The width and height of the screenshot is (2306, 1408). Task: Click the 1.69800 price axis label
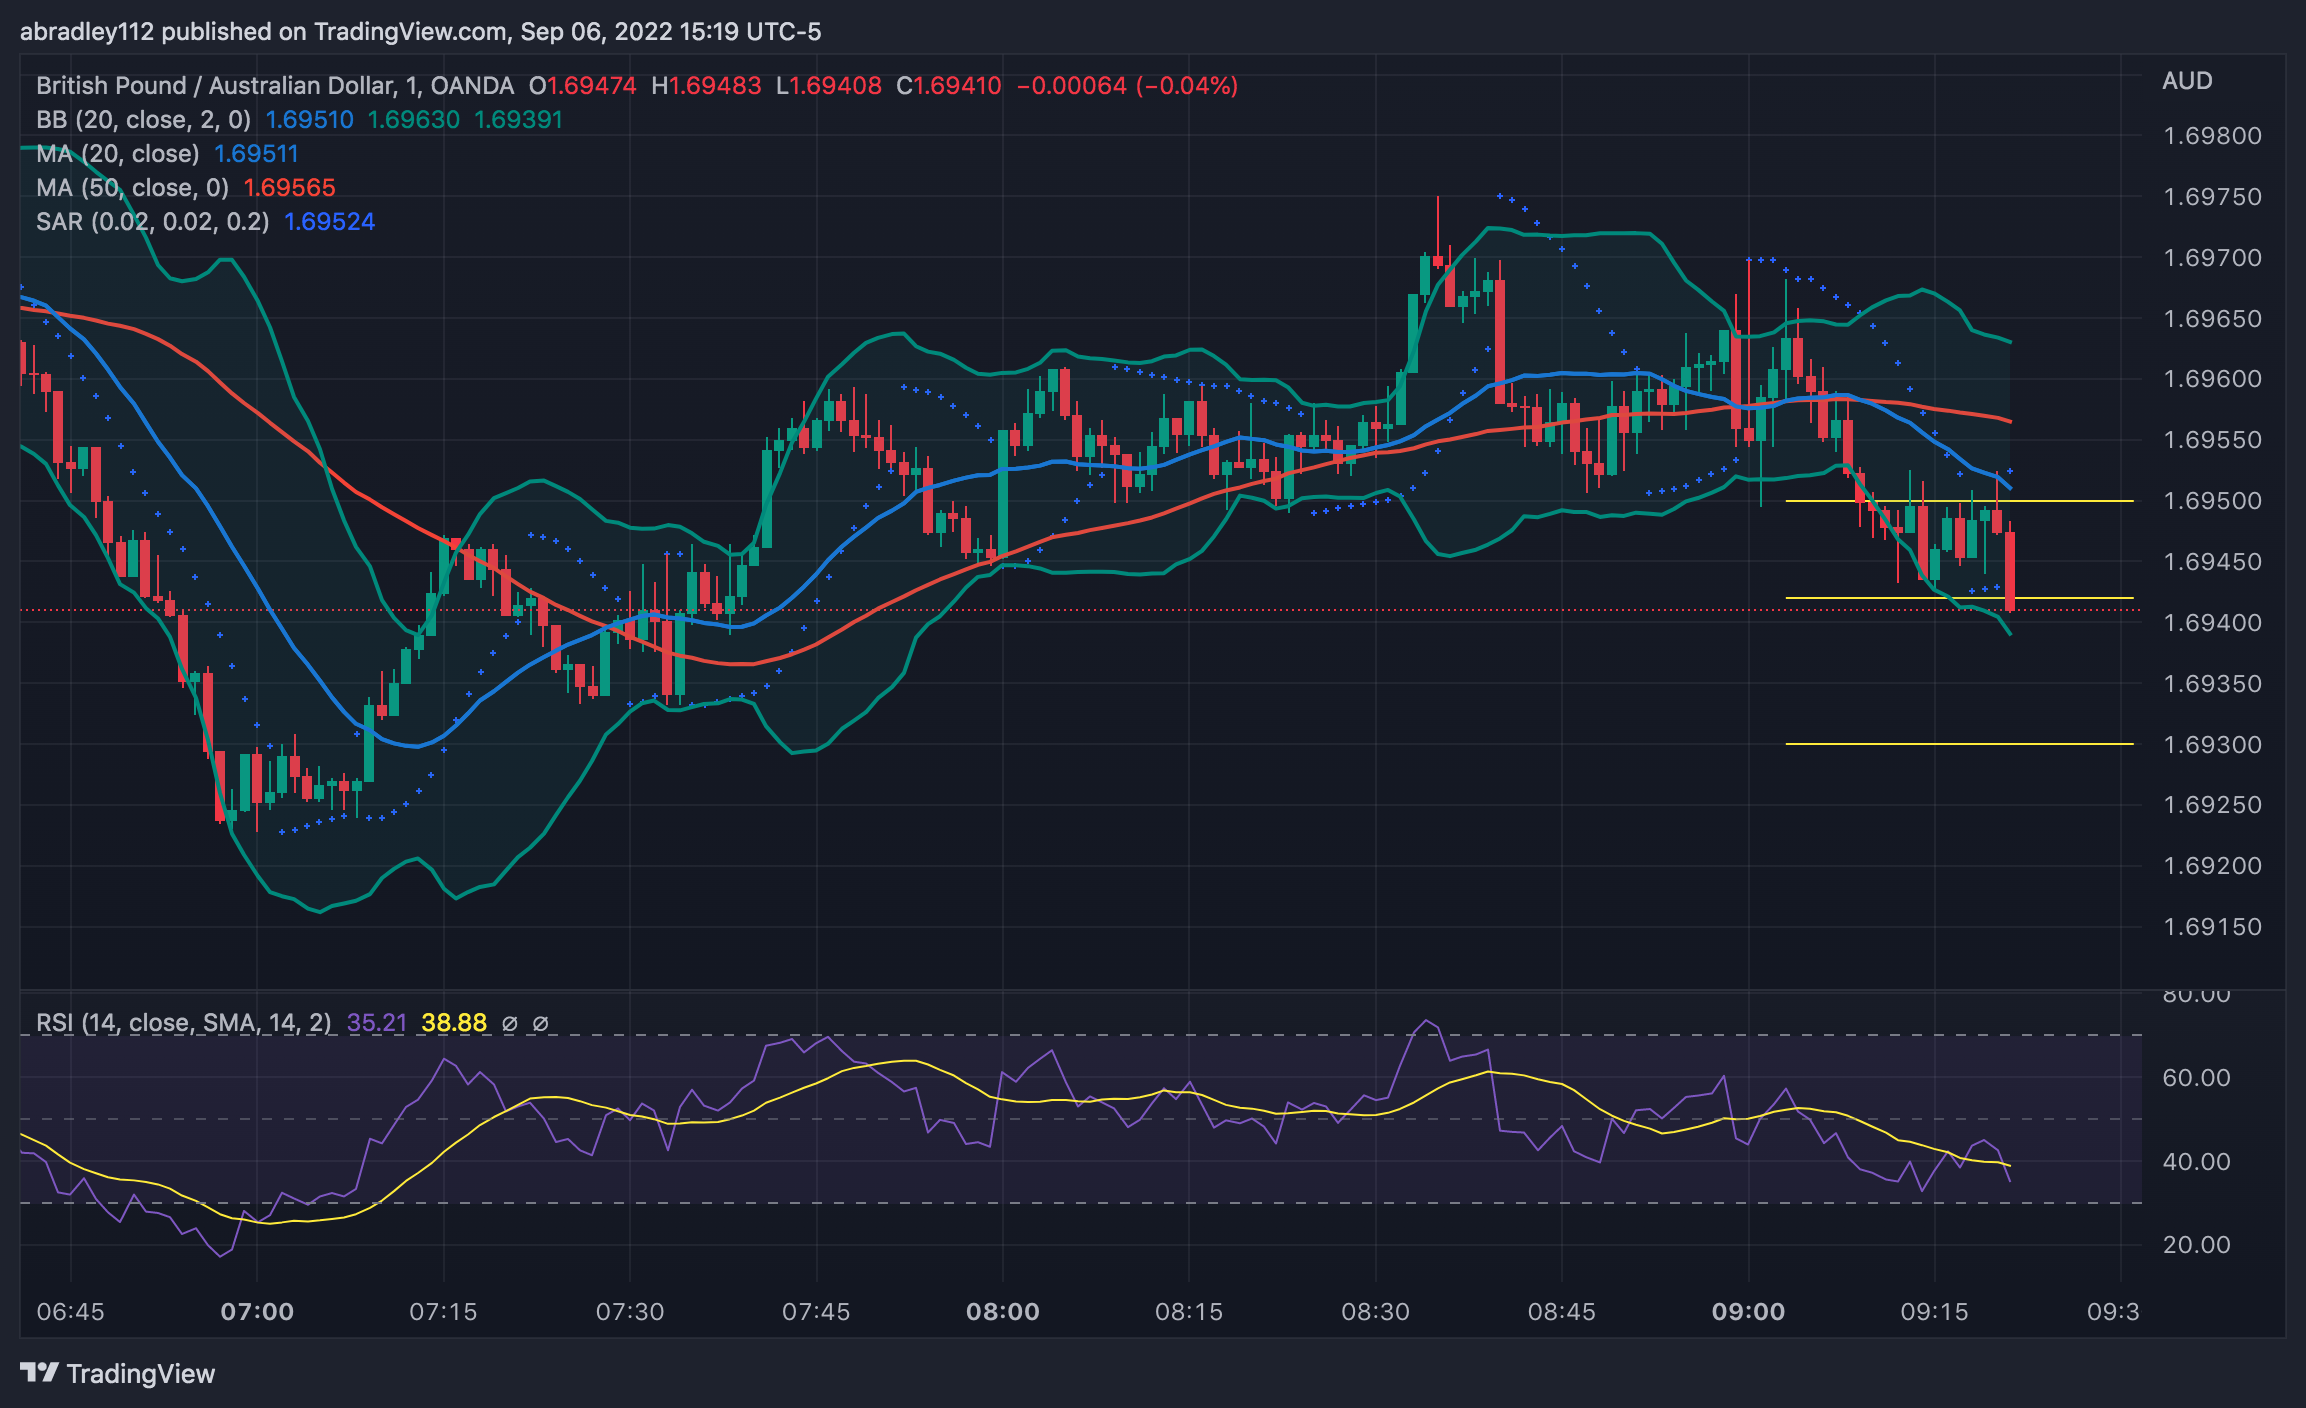click(x=2212, y=136)
